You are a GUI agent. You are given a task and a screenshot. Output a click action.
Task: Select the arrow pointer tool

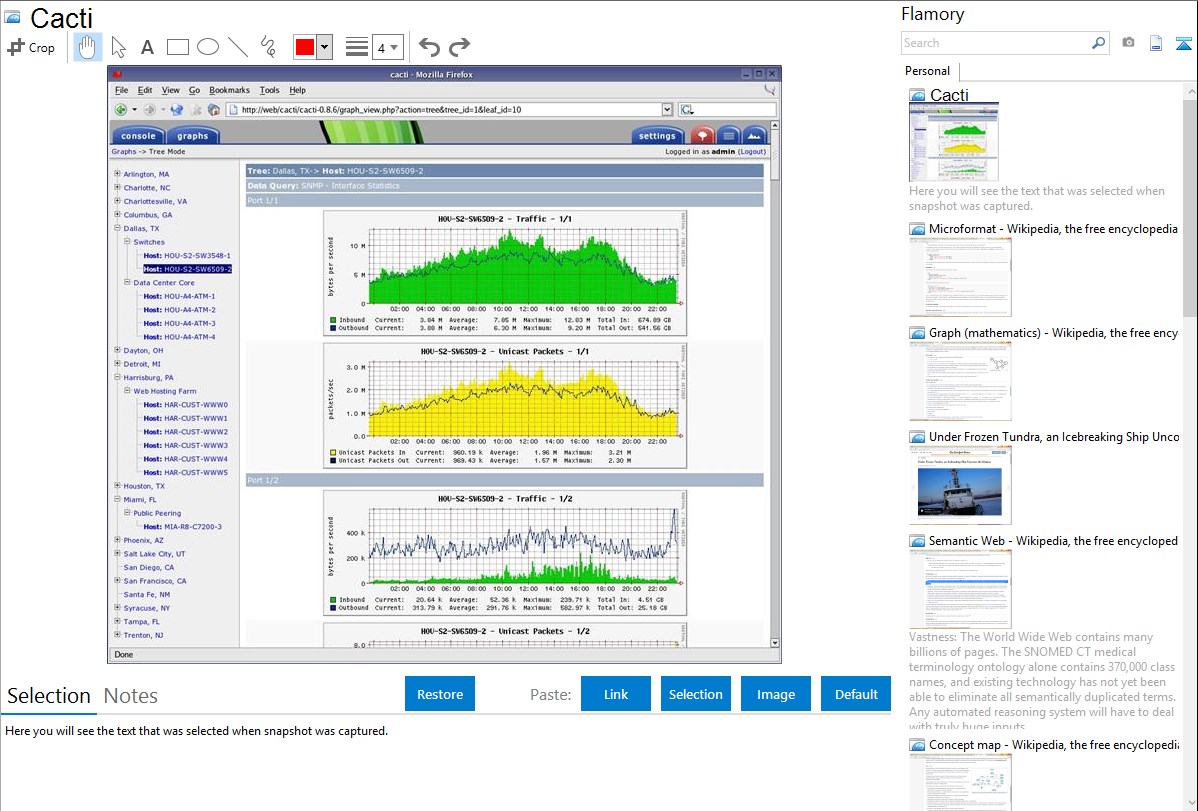click(x=118, y=47)
